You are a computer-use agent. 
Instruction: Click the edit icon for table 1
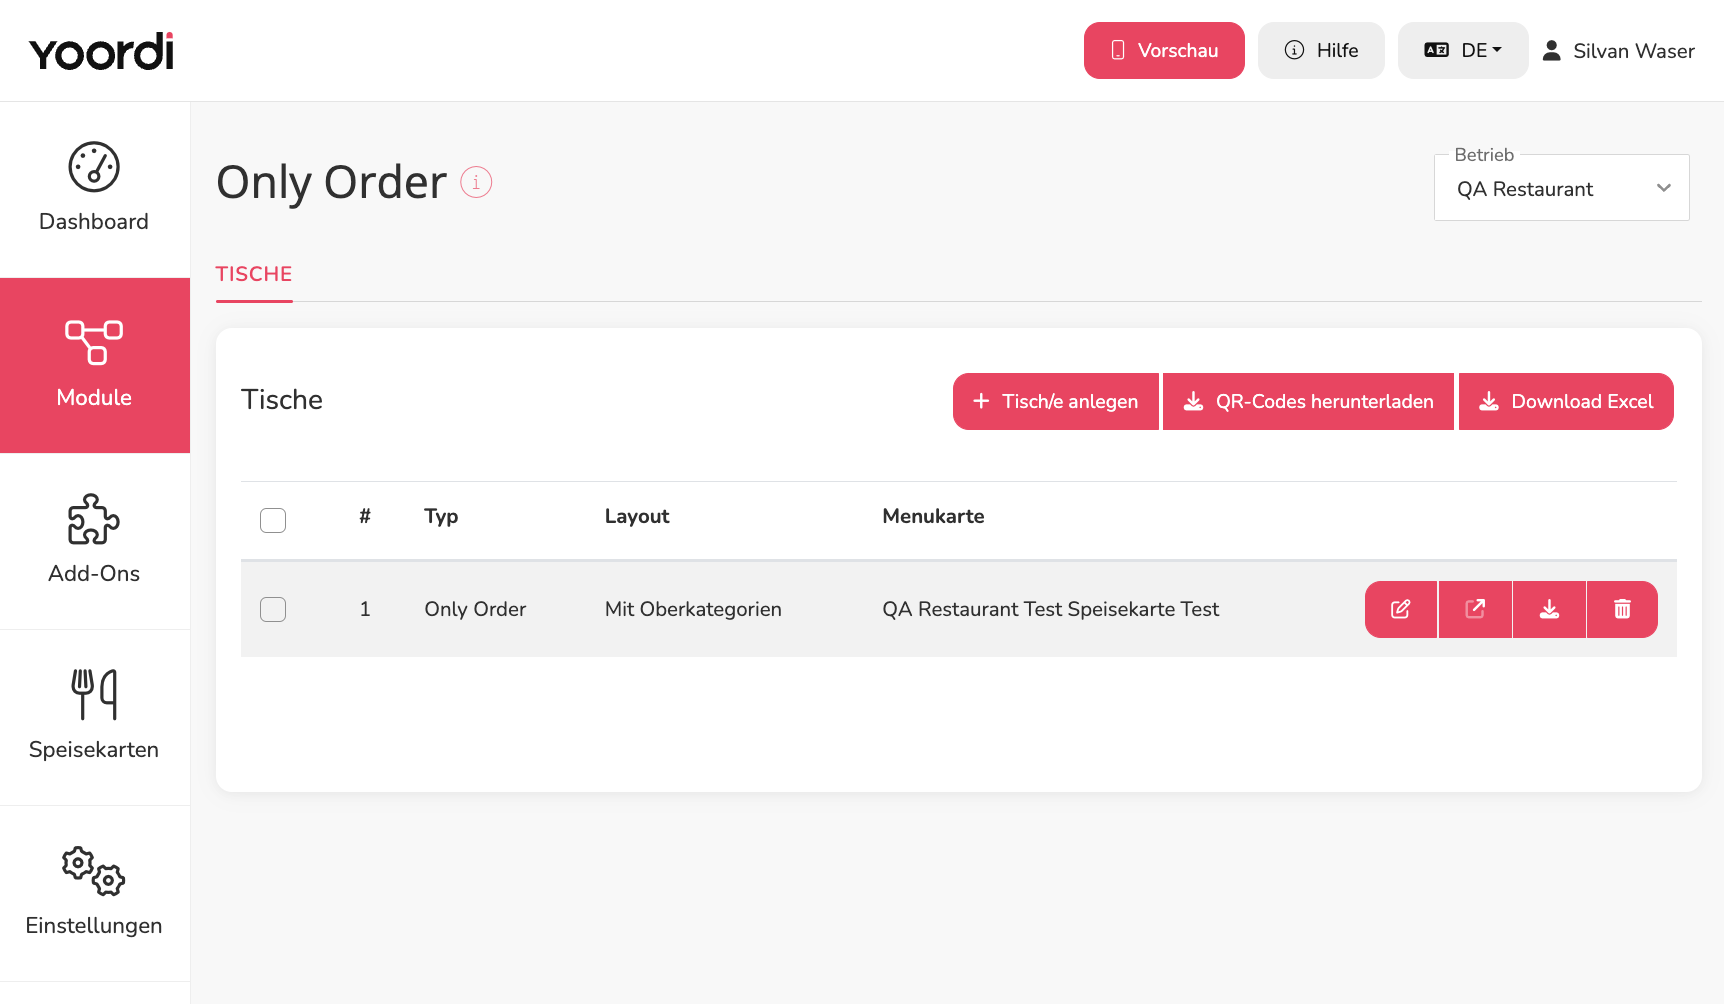pos(1401,609)
